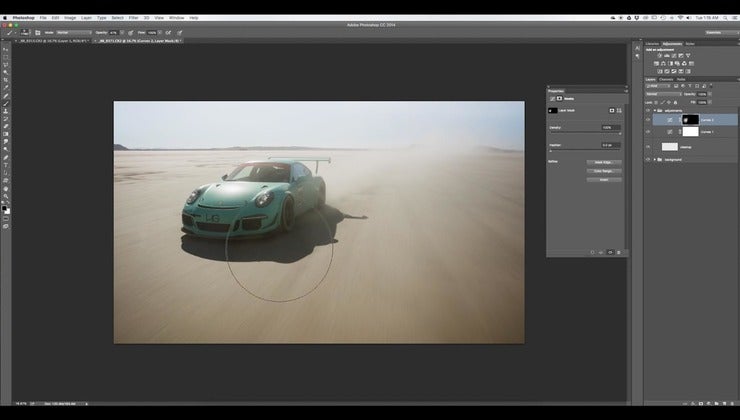Select the Pen tool
This screenshot has width=740, height=420.
[6, 157]
